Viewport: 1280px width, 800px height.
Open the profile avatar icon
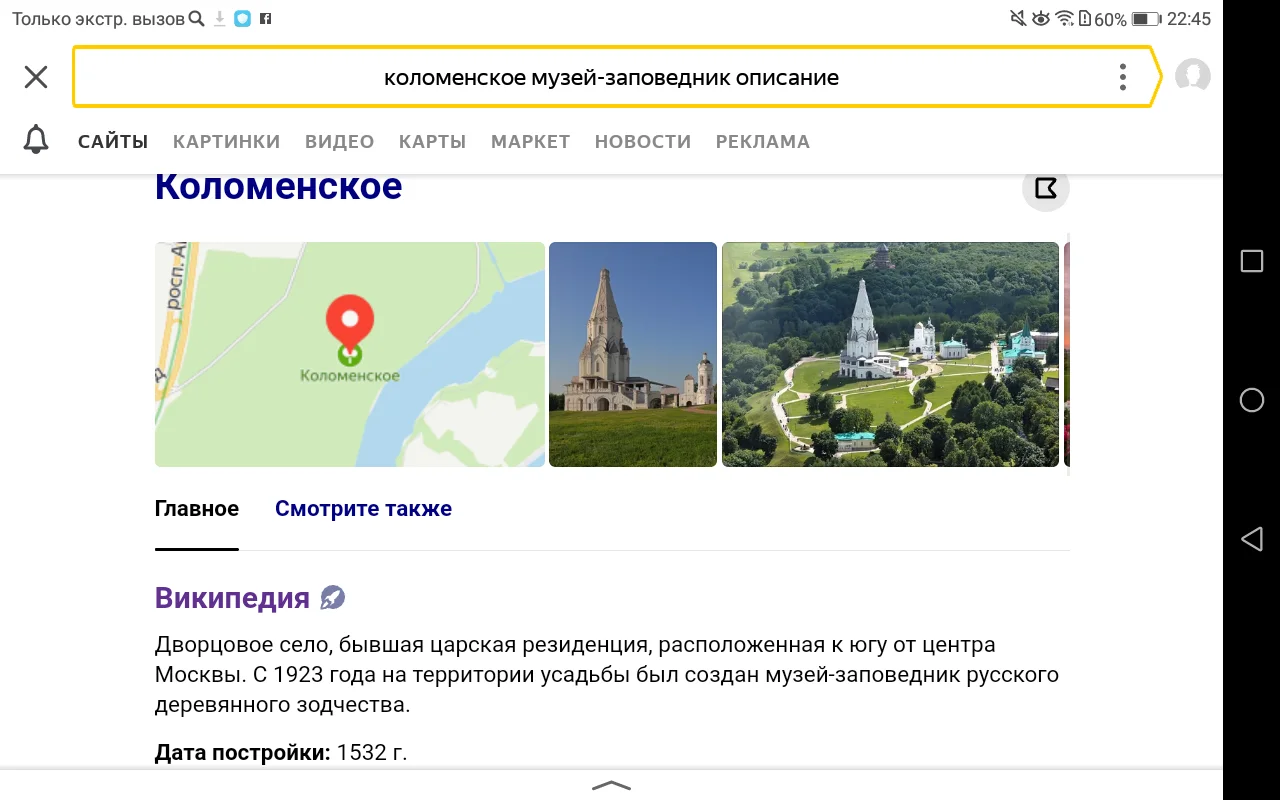click(x=1191, y=76)
